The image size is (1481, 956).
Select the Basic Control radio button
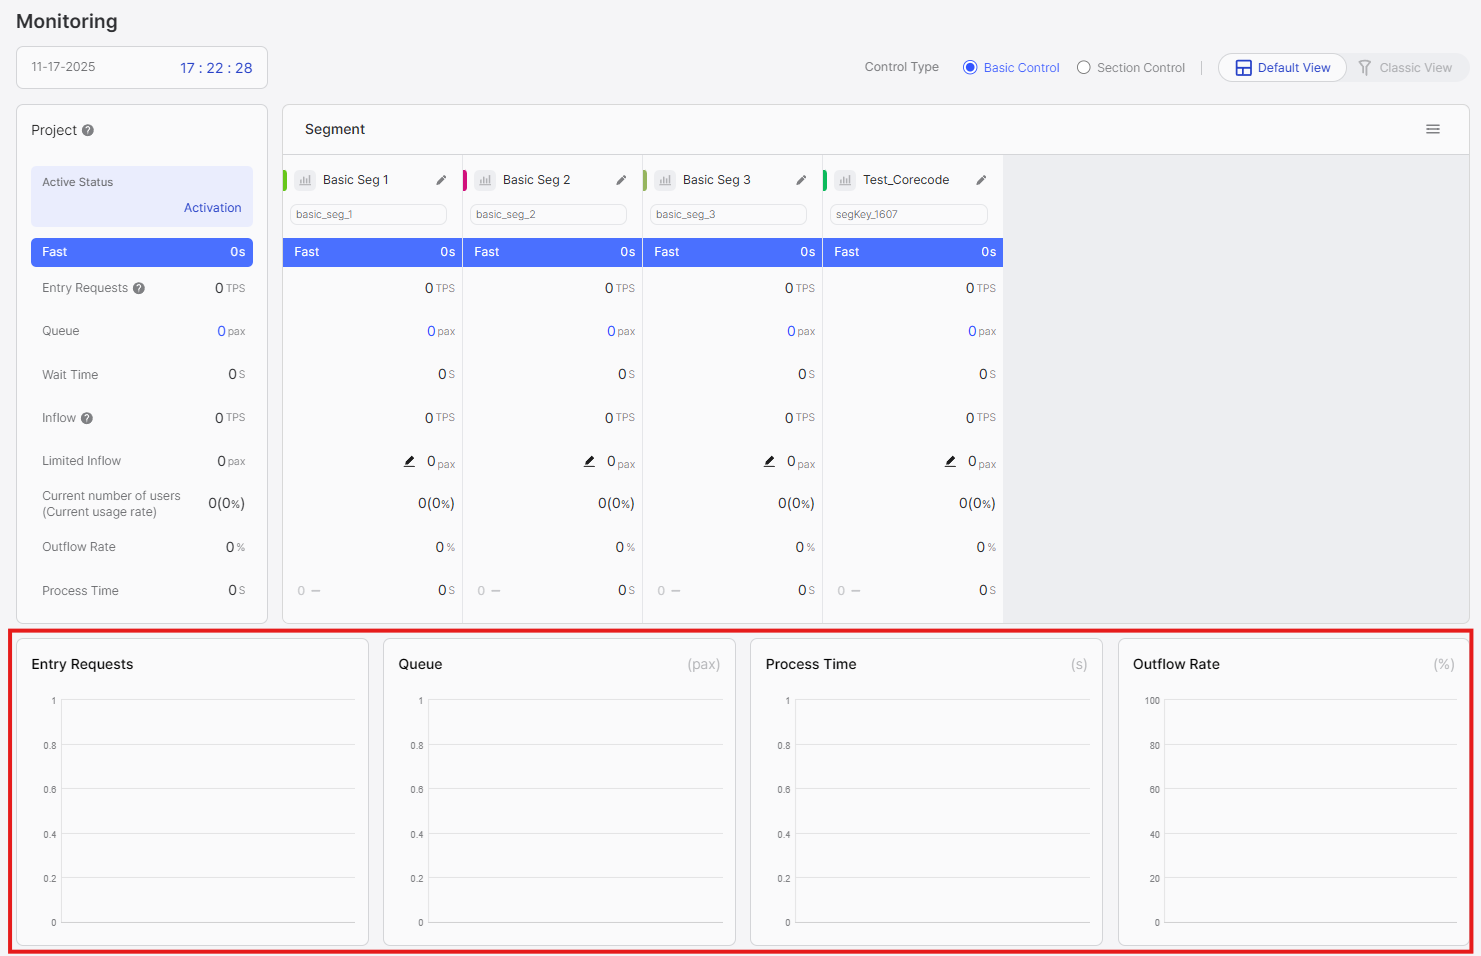coord(970,67)
